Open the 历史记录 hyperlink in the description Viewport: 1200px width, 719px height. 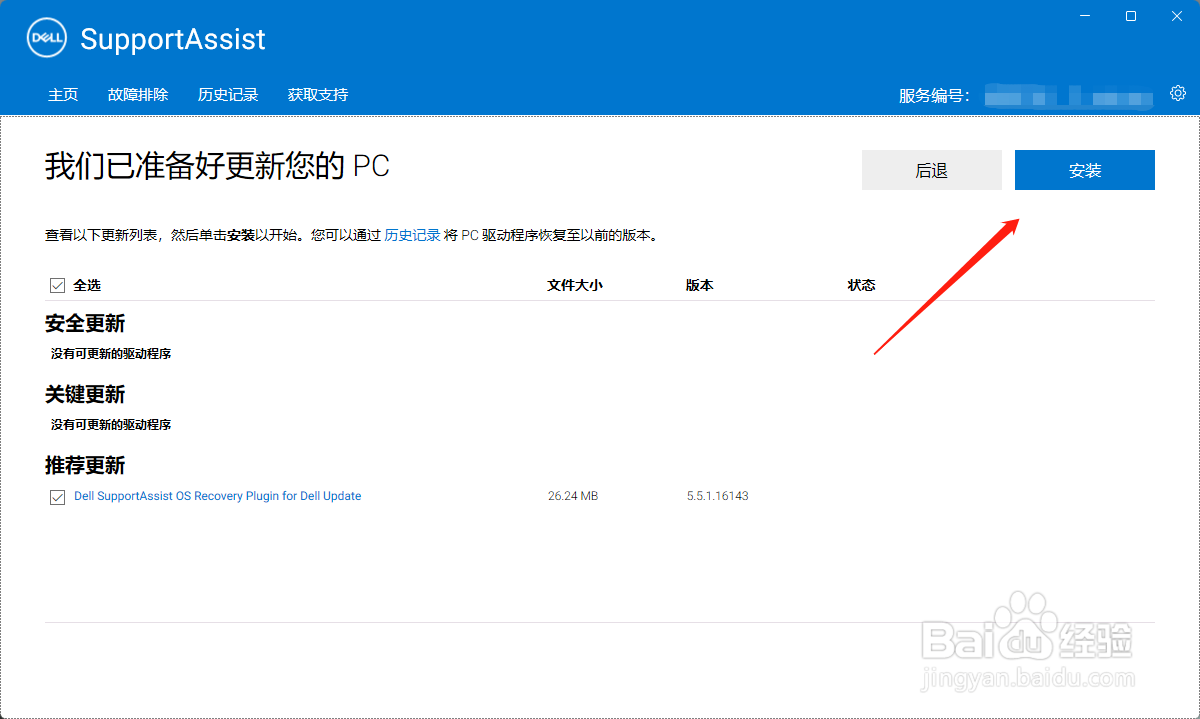pos(412,236)
